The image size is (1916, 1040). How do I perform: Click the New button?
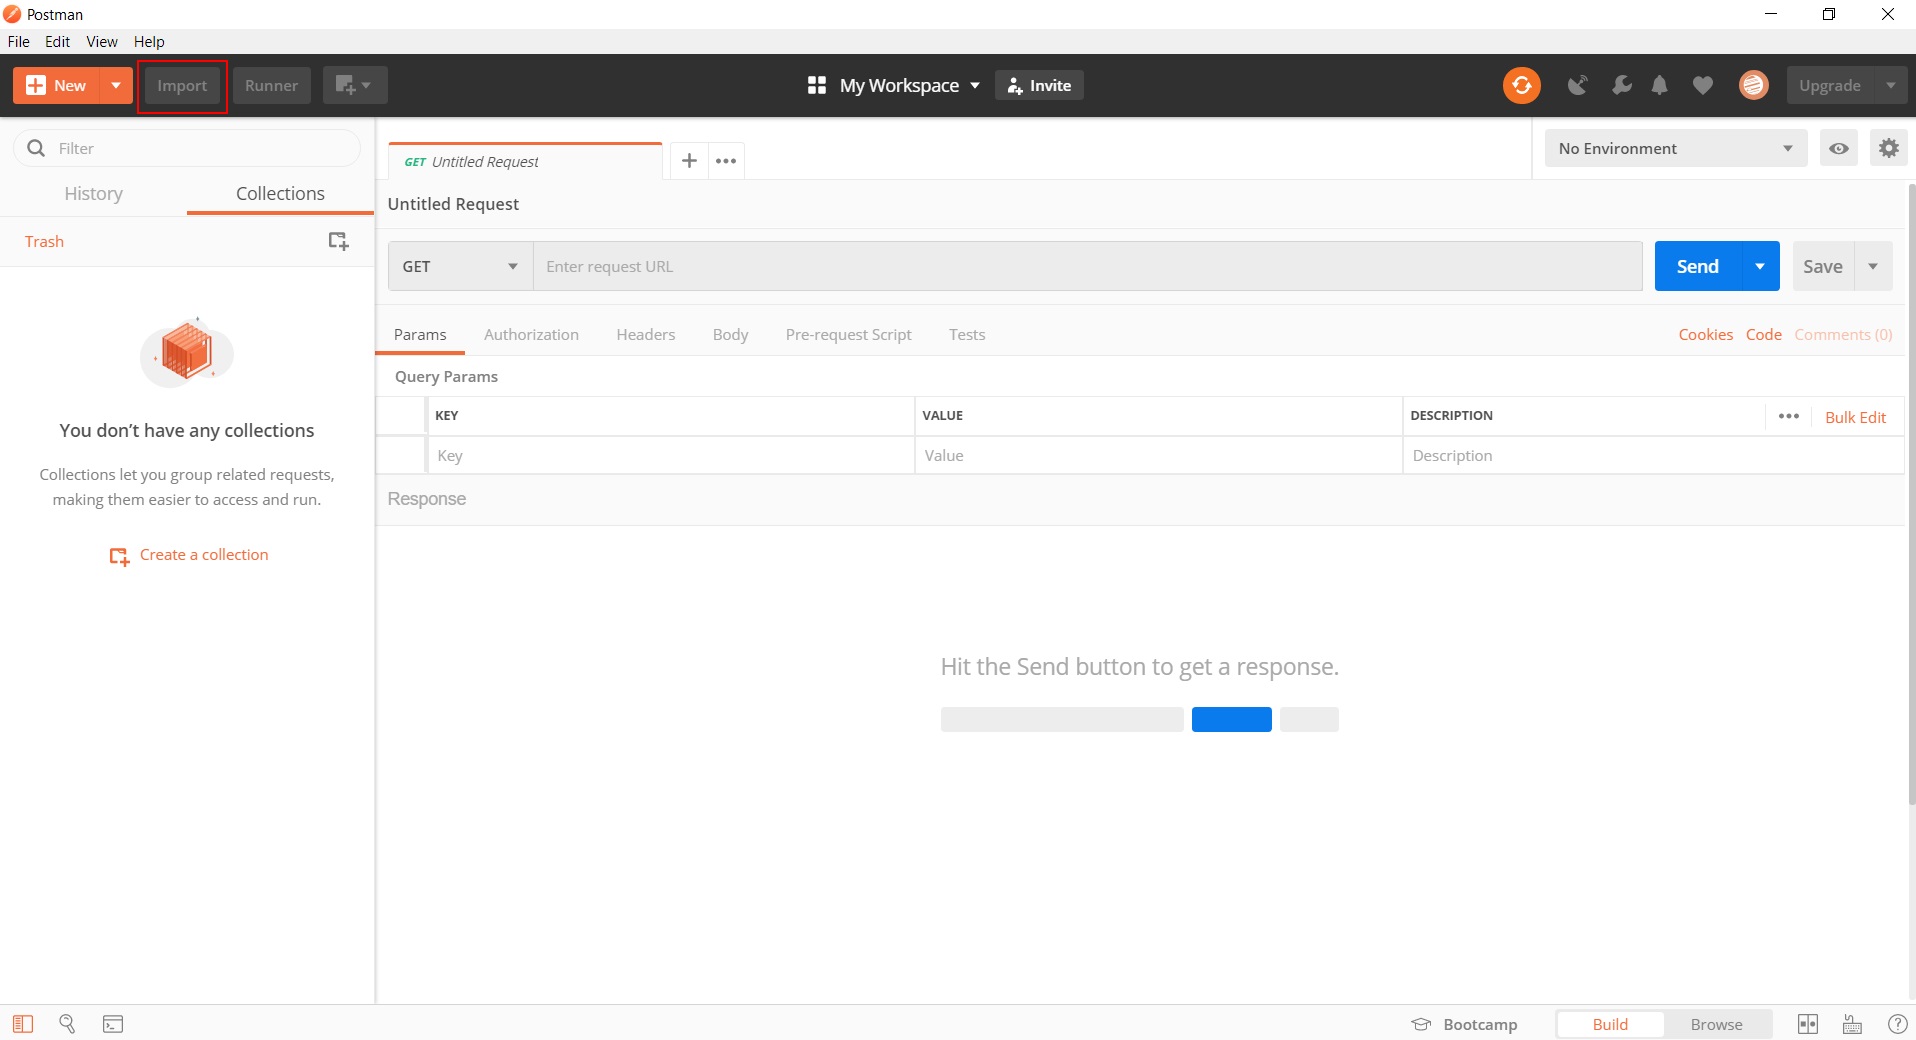[x=57, y=85]
